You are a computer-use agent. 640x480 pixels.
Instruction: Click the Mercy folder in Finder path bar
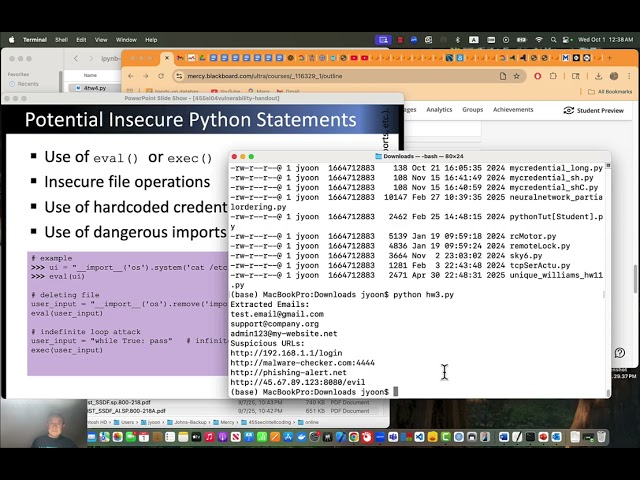(224, 422)
